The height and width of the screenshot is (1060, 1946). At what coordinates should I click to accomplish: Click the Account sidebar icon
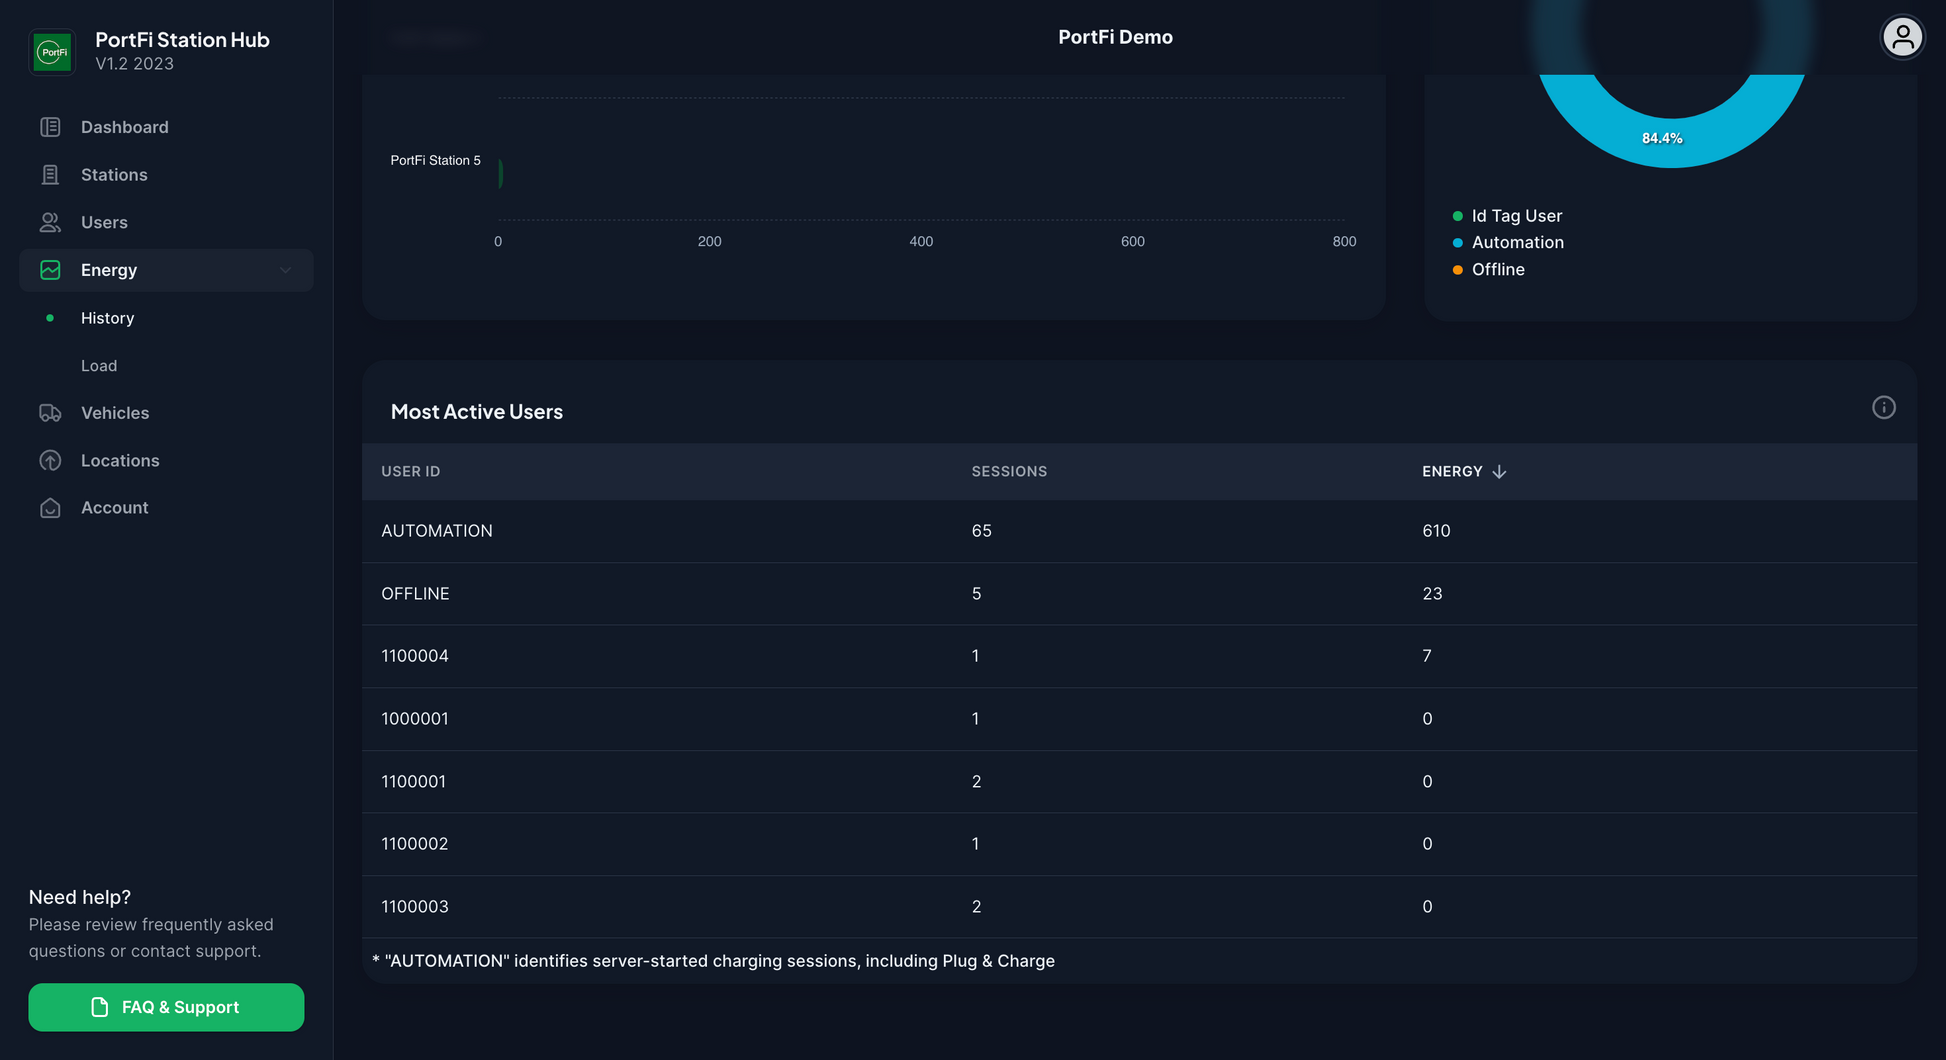coord(50,508)
